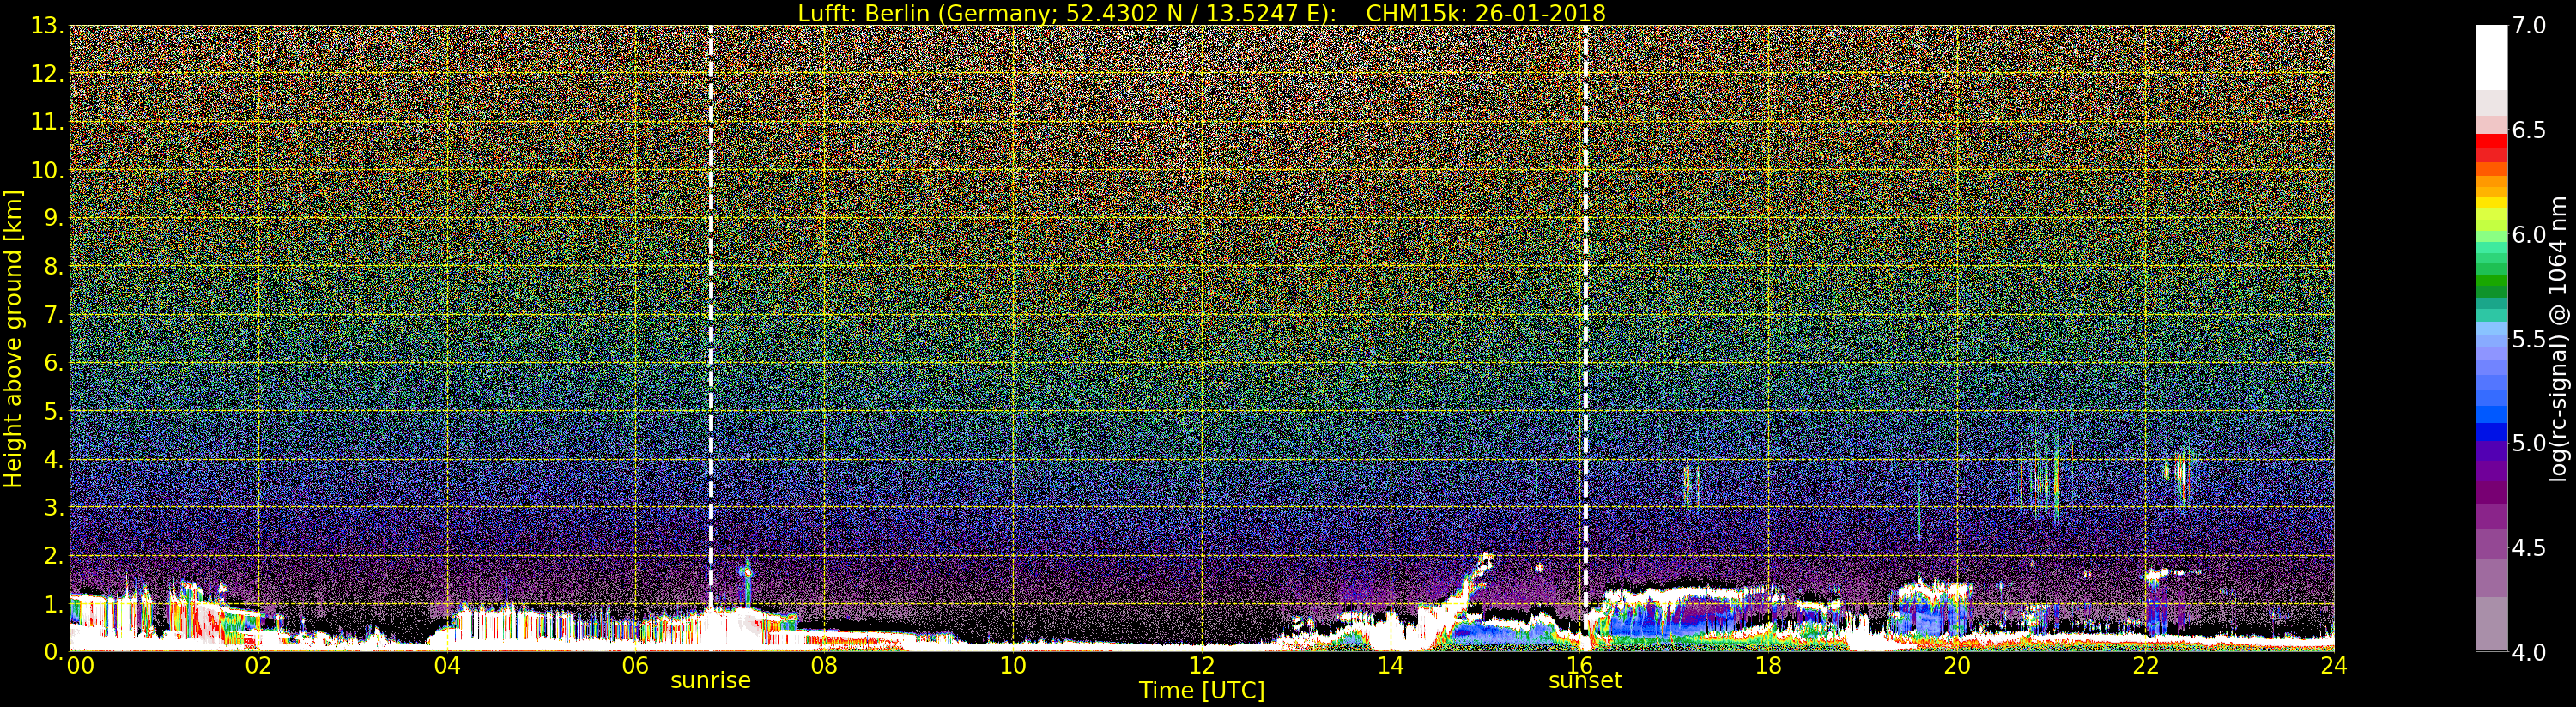
Task: Click the y-axis tick label '8.'
Action: click(53, 267)
